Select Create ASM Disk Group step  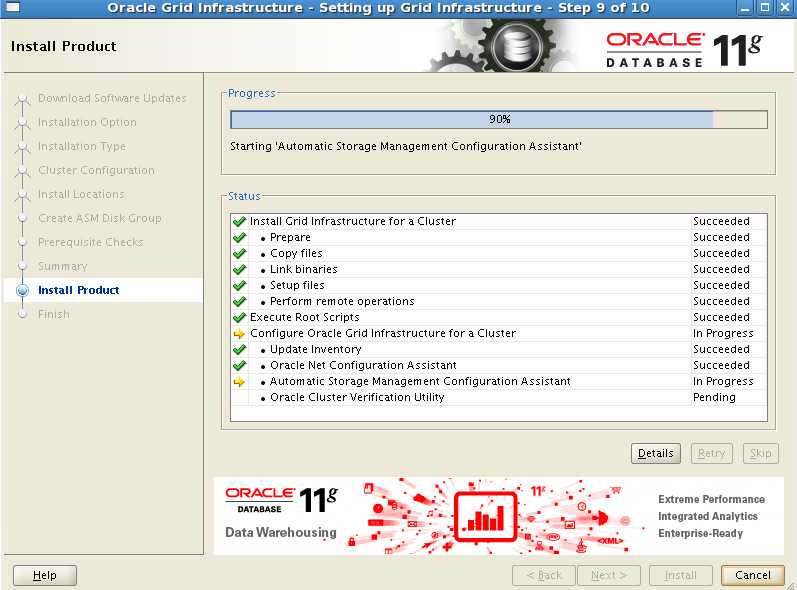coord(100,218)
